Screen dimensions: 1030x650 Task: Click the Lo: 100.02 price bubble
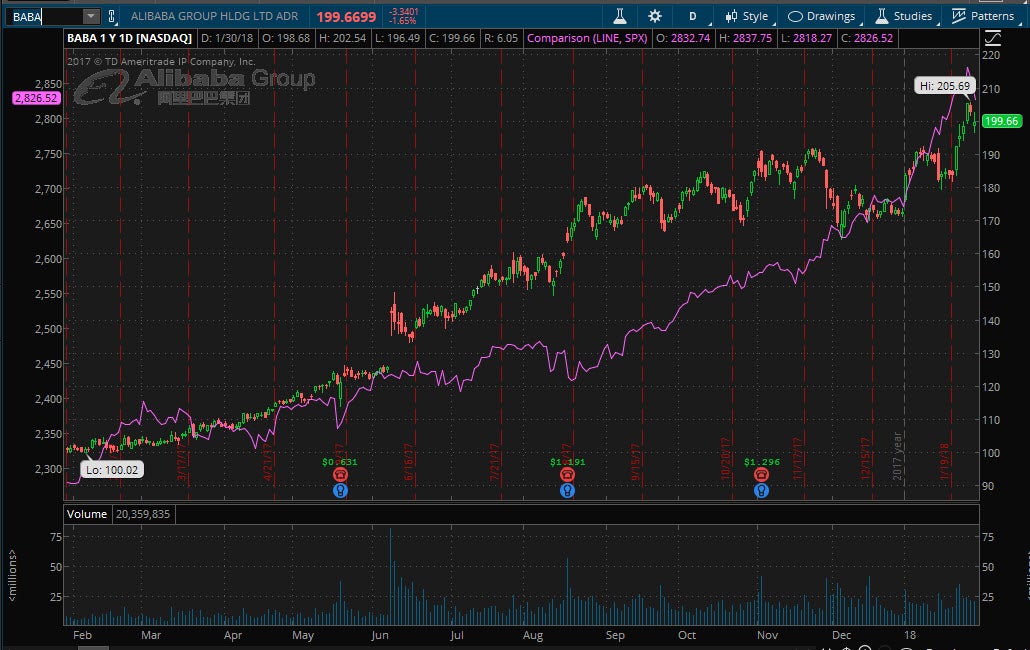[x=112, y=470]
